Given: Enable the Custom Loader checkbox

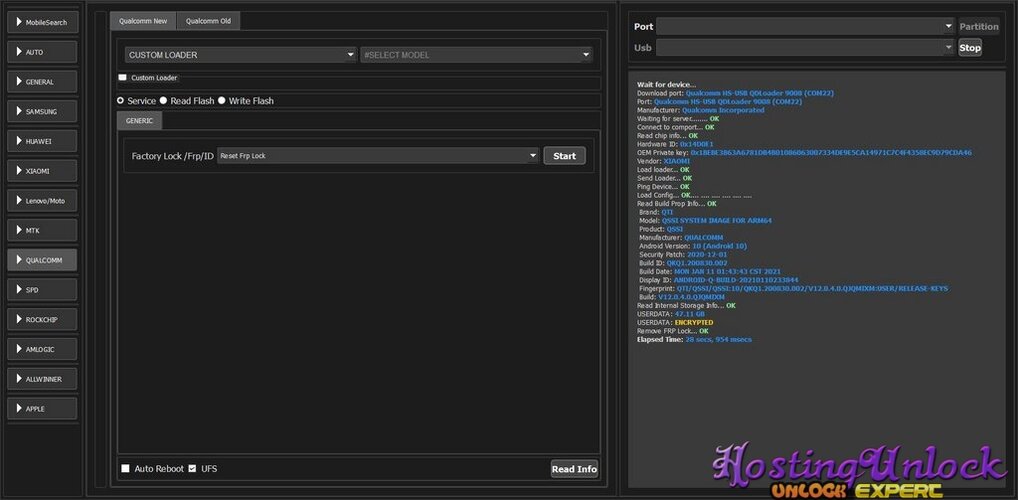Looking at the screenshot, I should pyautogui.click(x=123, y=77).
